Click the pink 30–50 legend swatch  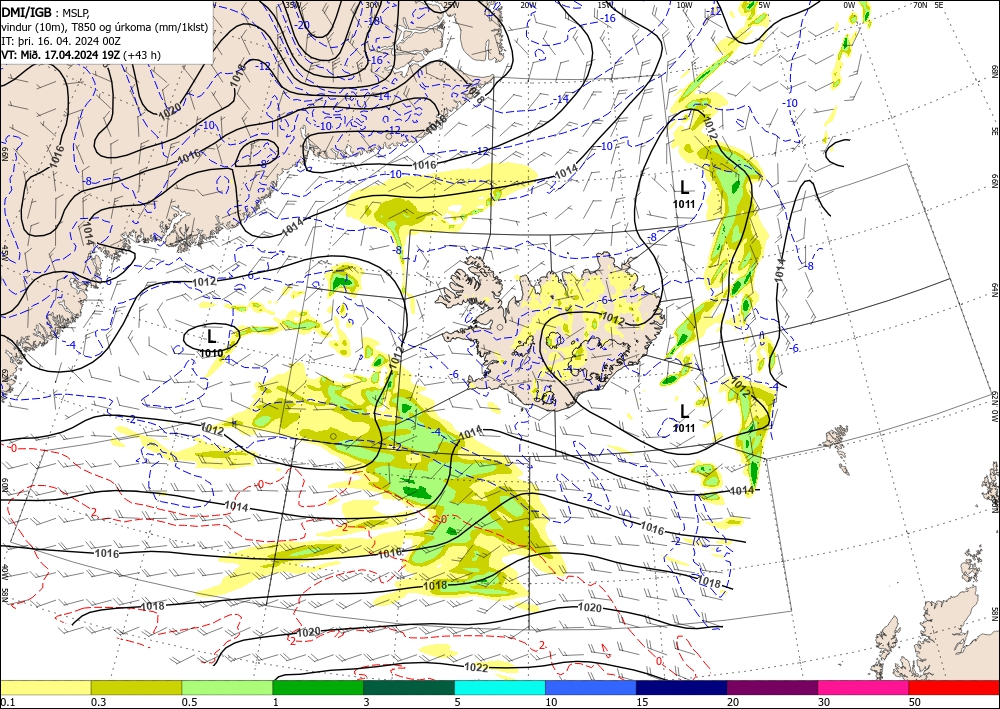point(864,687)
